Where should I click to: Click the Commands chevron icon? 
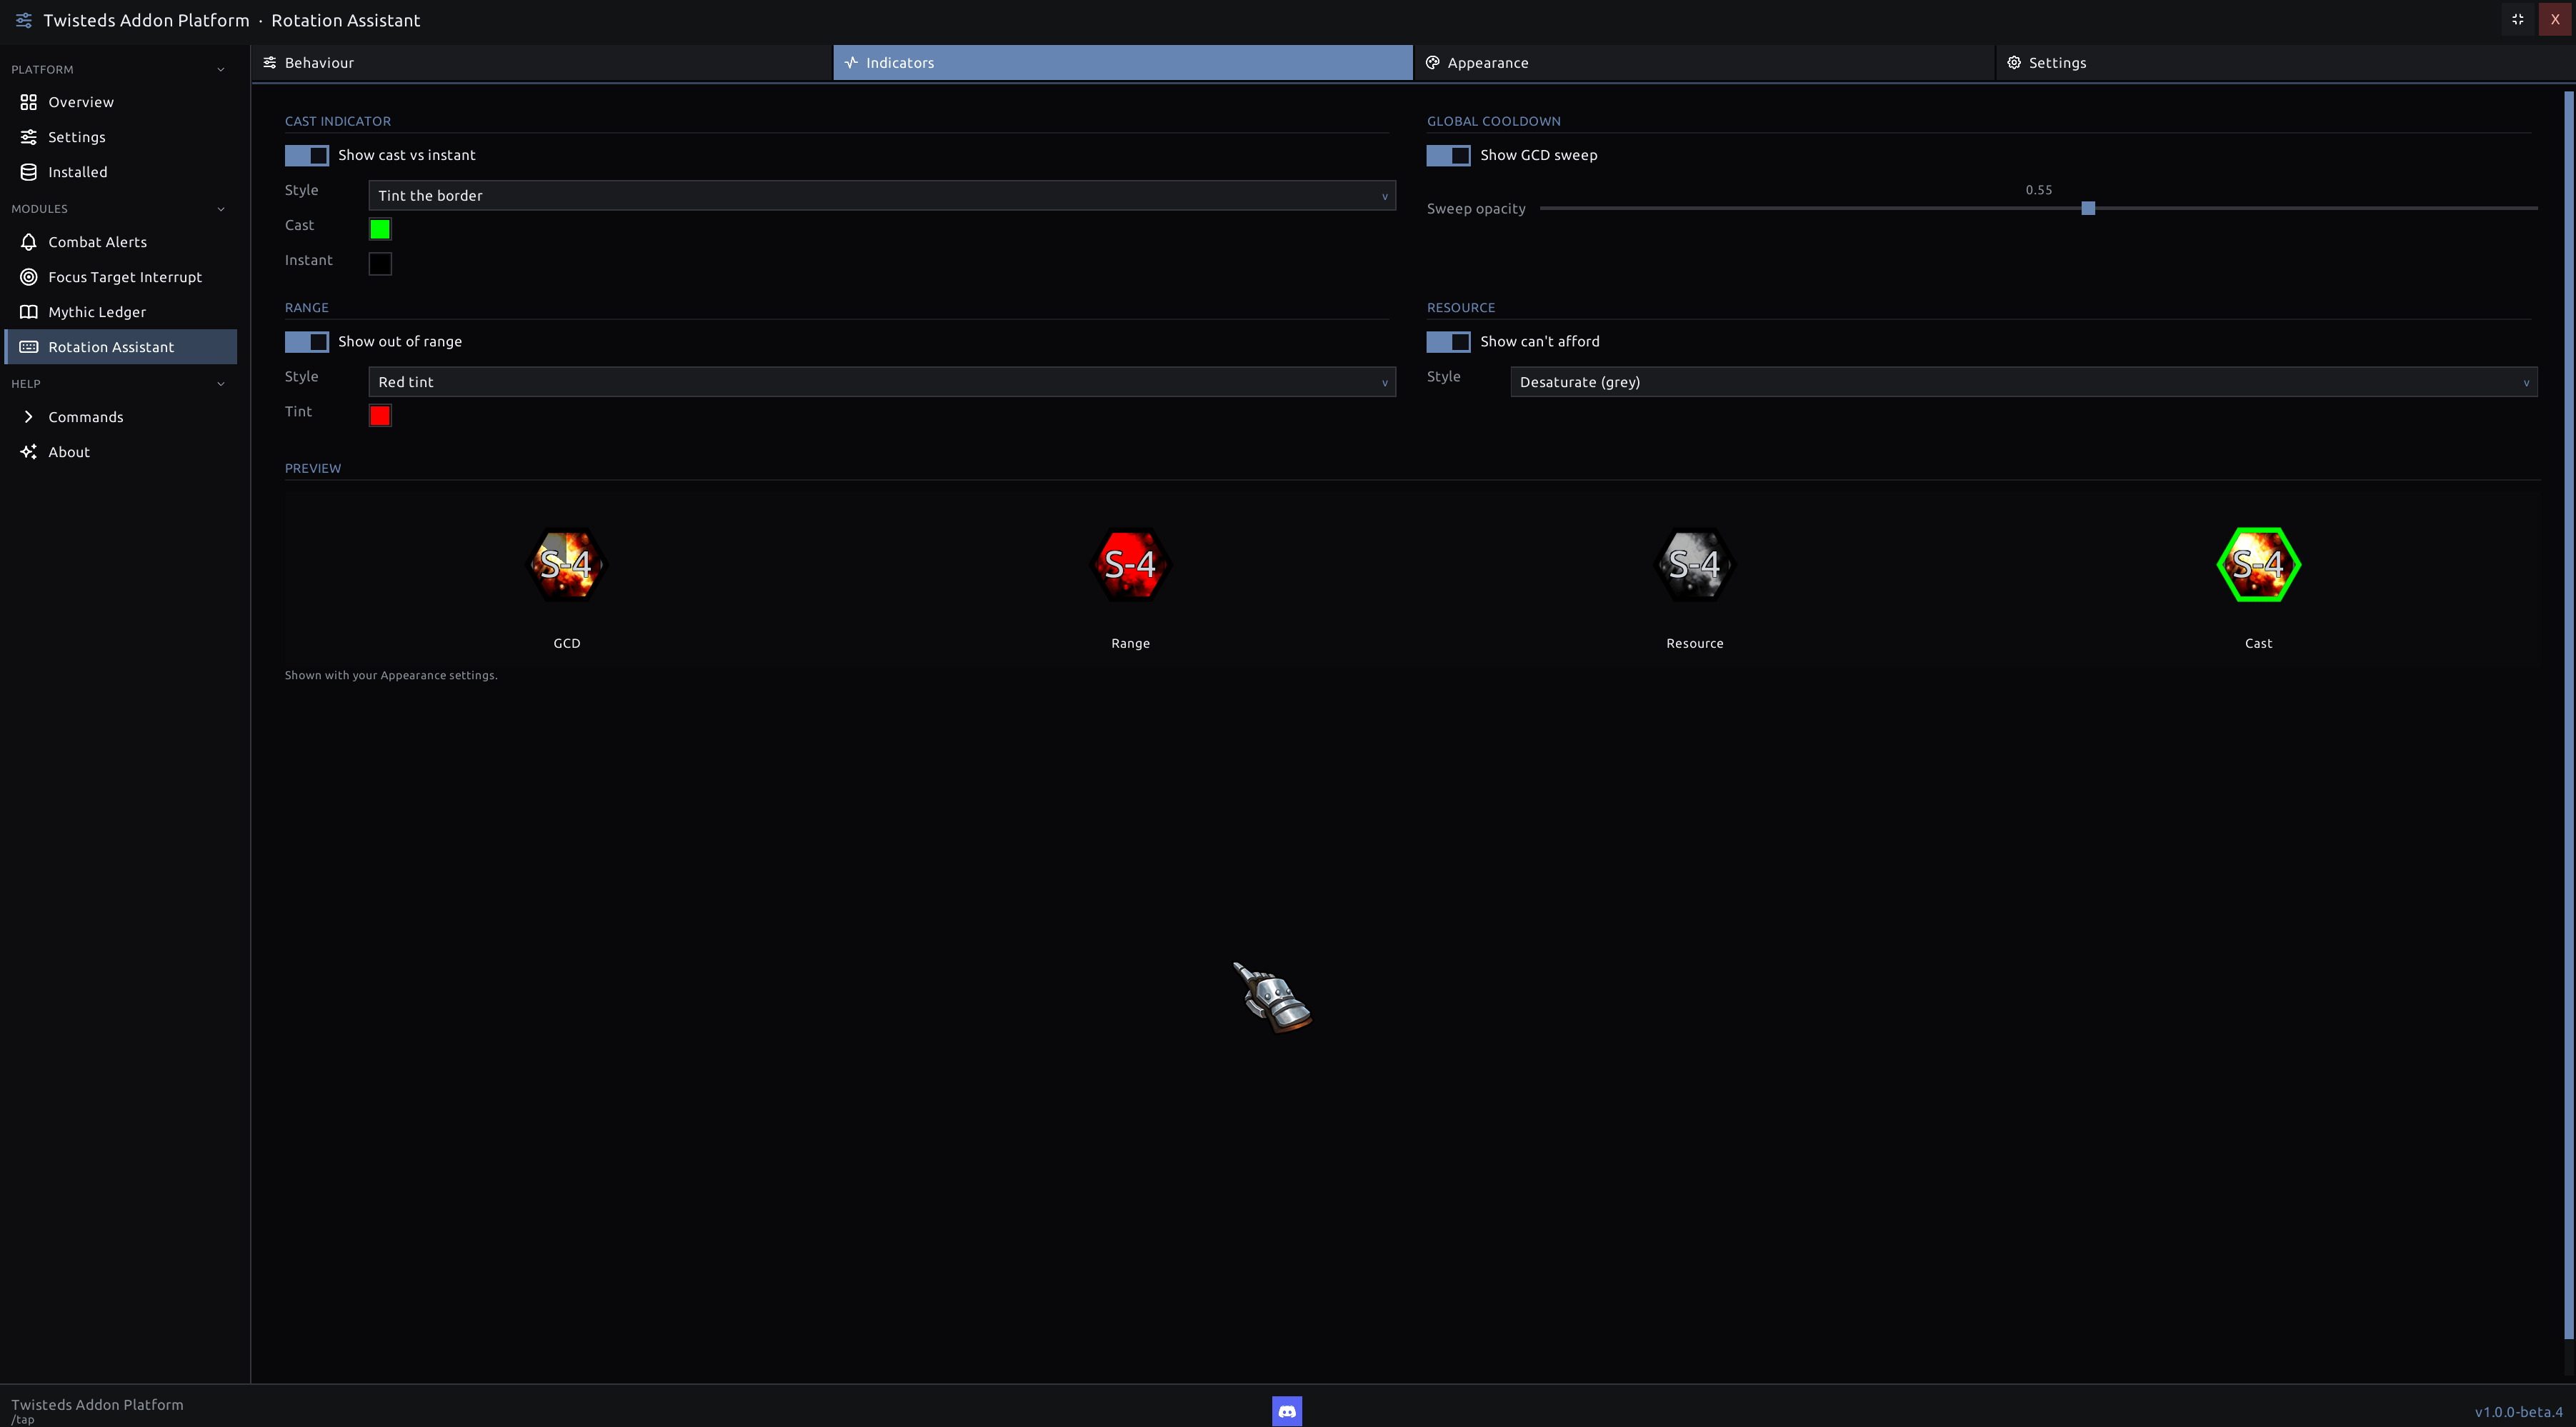click(29, 417)
